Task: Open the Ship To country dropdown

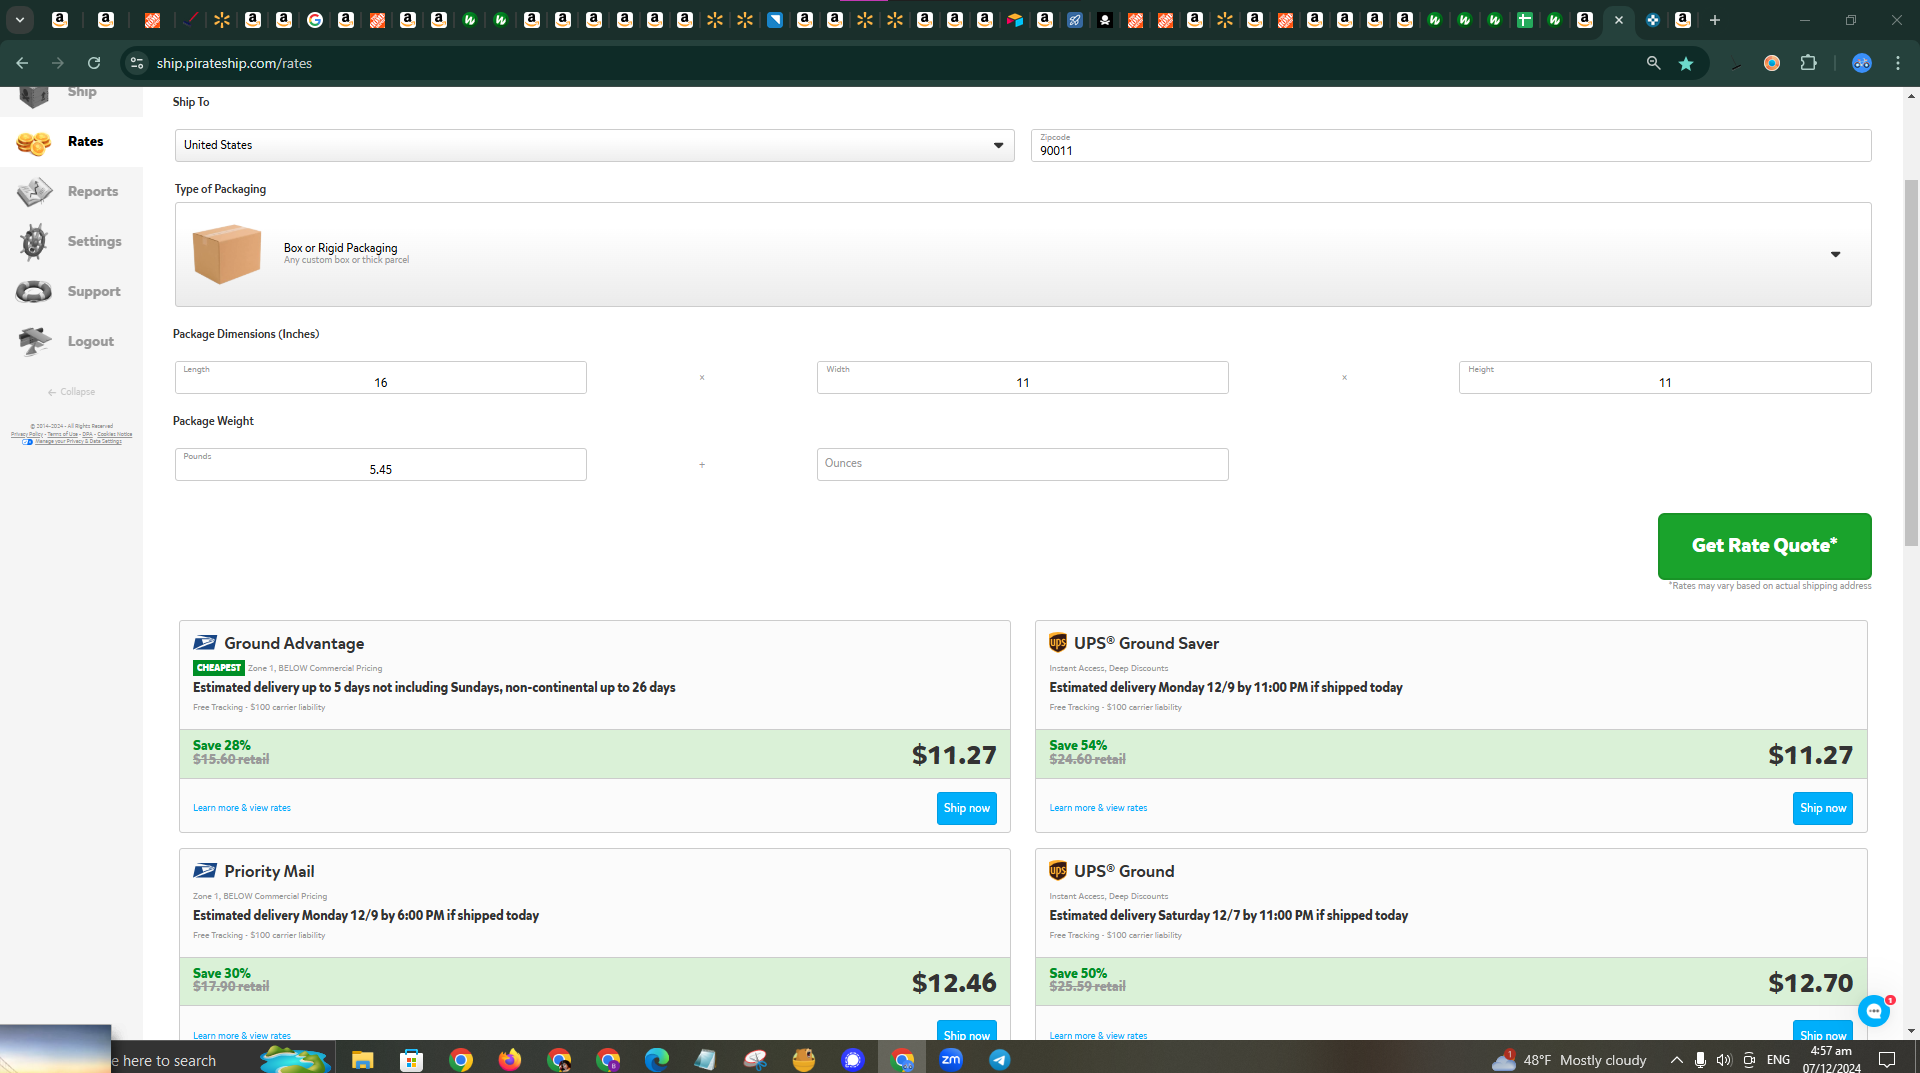Action: (594, 145)
